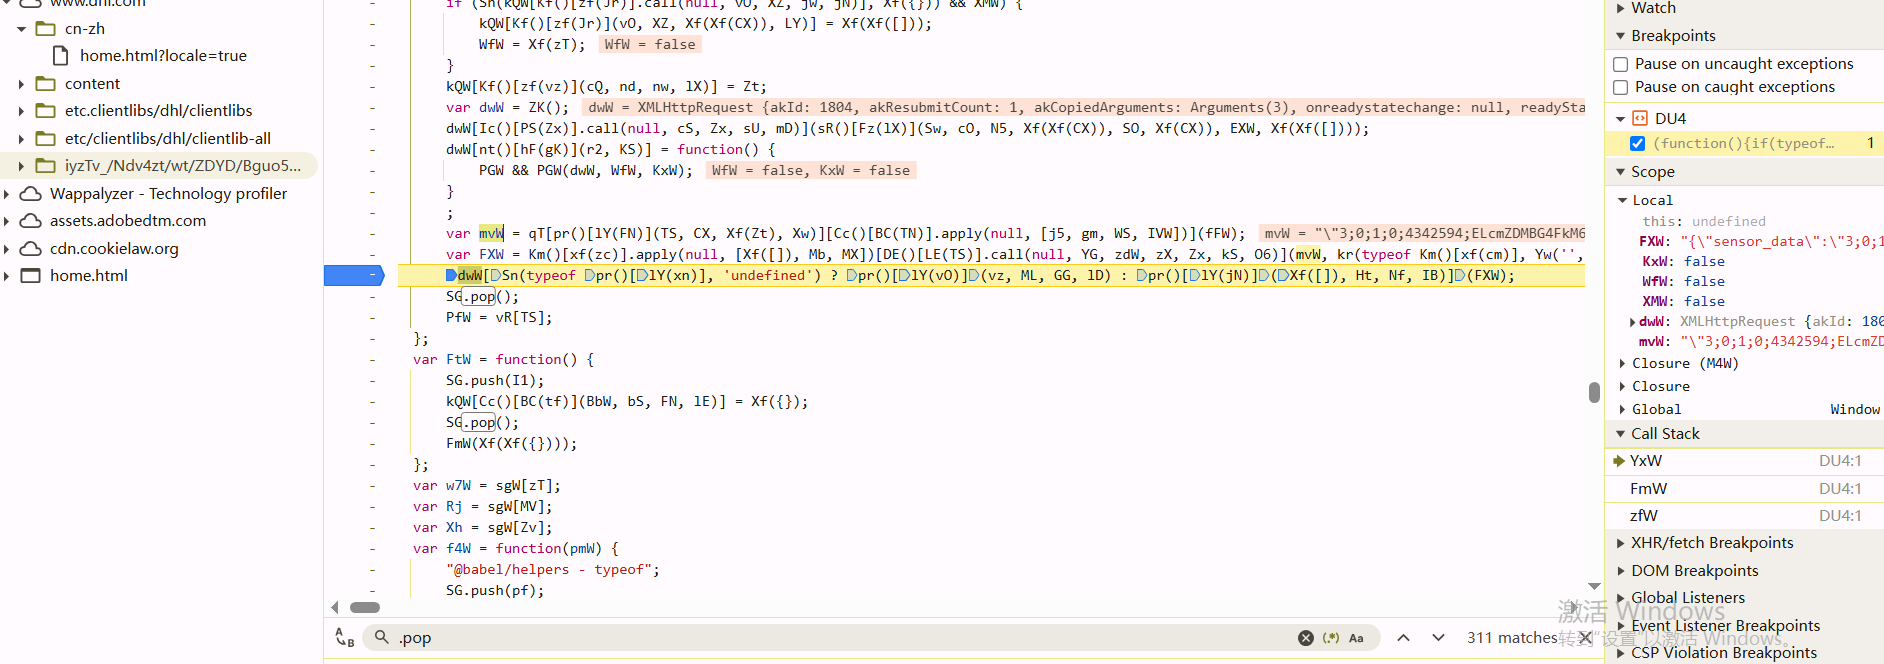
Task: Toggle find-and-replace mode in the search bar
Action: pyautogui.click(x=344, y=637)
